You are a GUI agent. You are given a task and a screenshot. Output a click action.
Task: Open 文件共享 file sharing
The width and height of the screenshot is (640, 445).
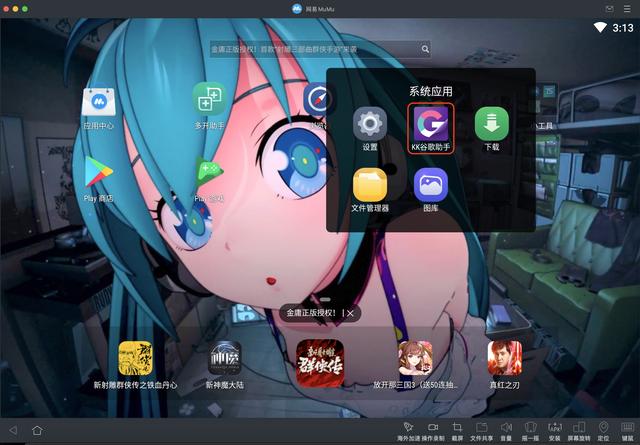coord(482,431)
